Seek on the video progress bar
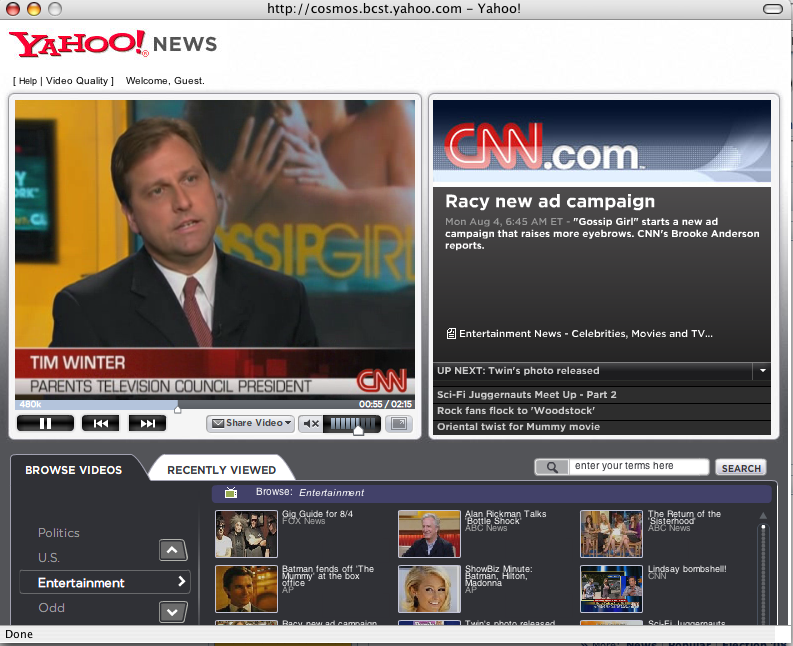The height and width of the screenshot is (646, 793). click(x=215, y=405)
